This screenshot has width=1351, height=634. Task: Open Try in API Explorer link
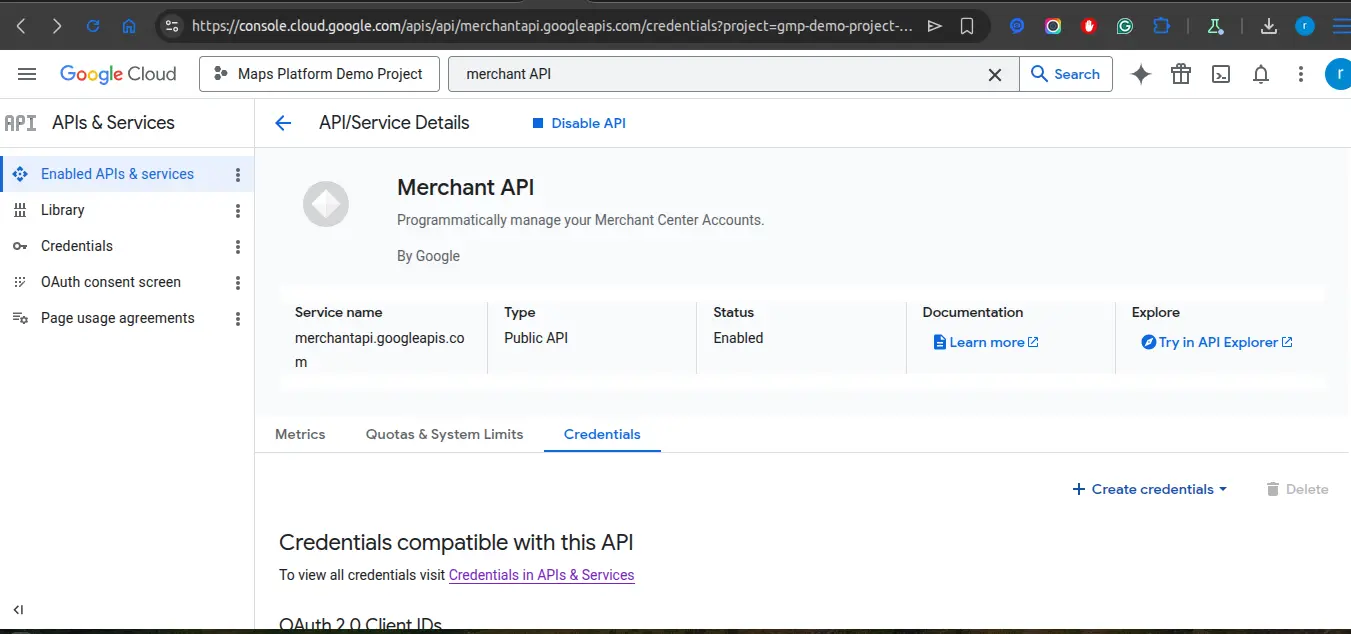(1217, 342)
